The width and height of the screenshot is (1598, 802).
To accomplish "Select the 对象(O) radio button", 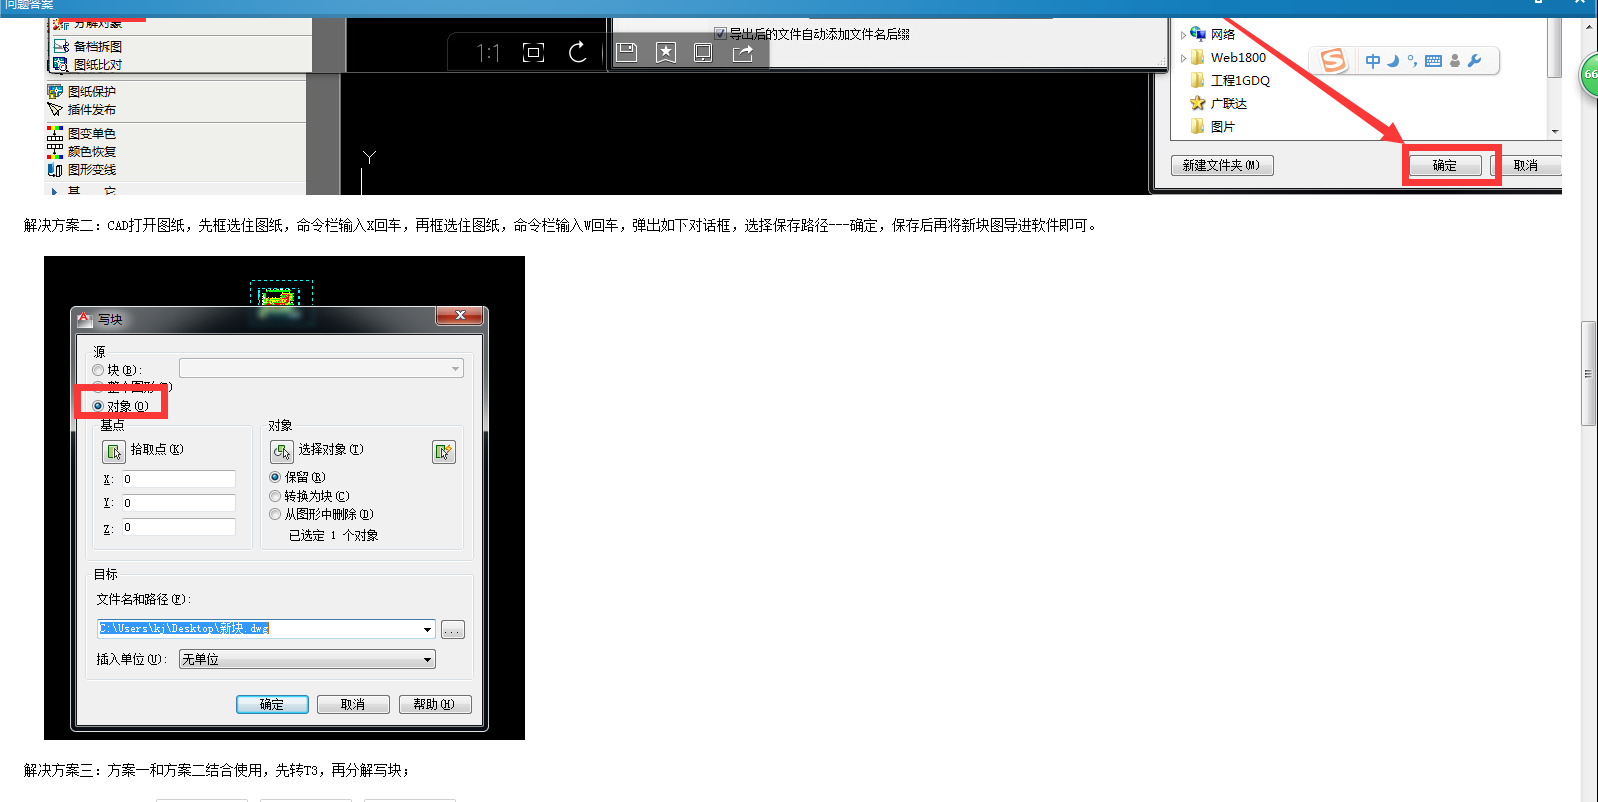I will pos(98,406).
